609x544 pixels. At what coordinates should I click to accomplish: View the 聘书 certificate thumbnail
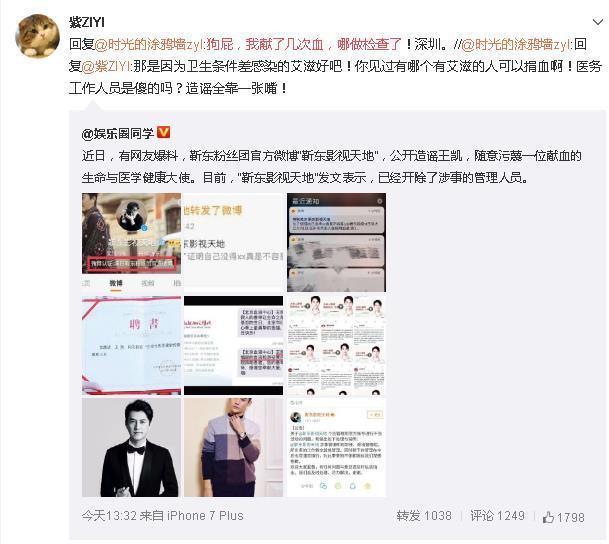(131, 345)
